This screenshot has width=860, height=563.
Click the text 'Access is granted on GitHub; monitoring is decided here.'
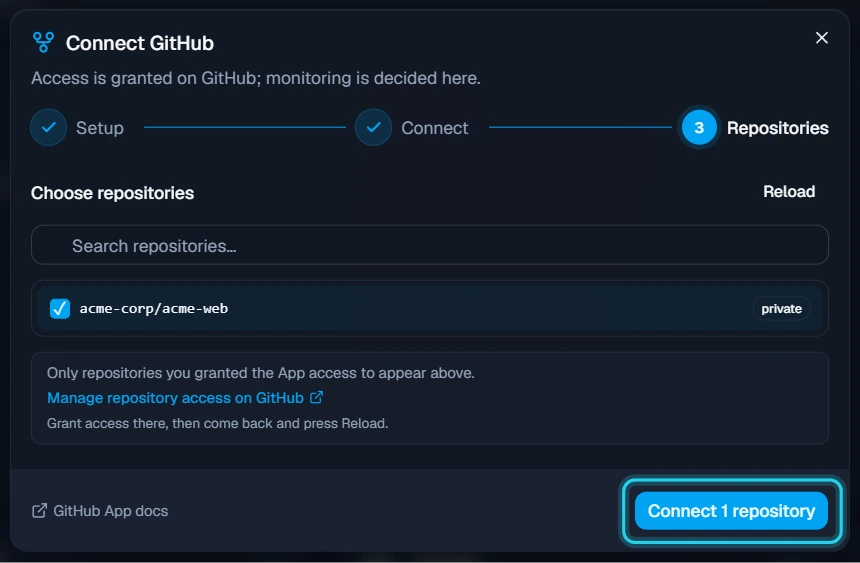(x=256, y=78)
